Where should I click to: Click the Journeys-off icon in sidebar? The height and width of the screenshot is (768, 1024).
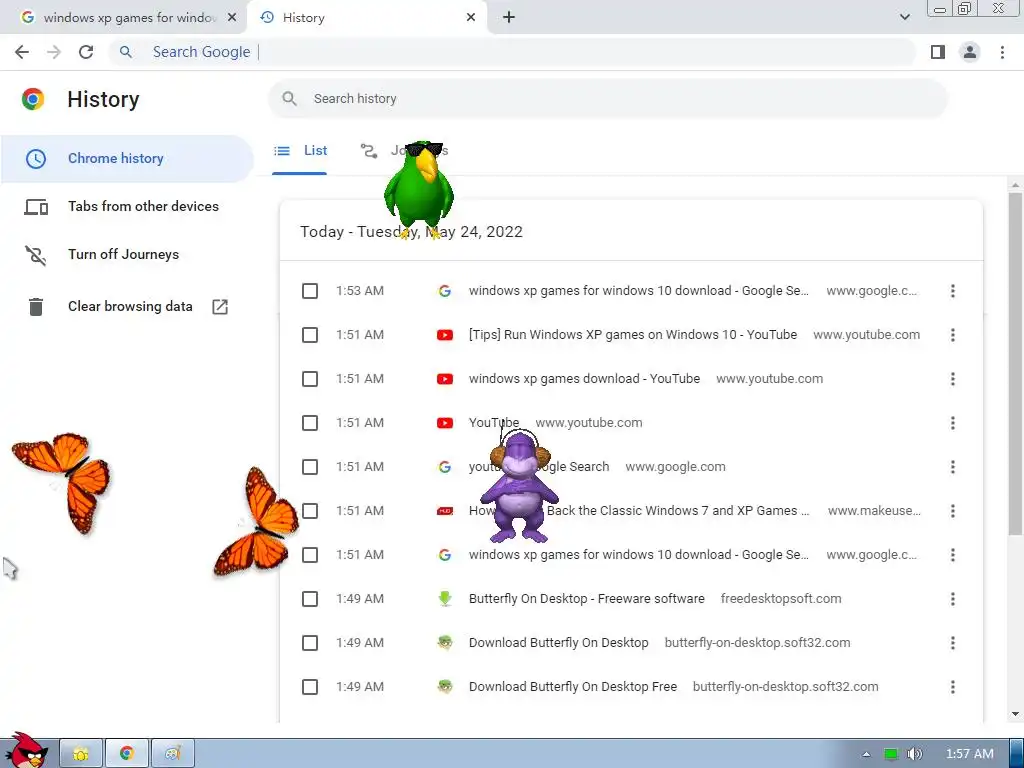[36, 255]
